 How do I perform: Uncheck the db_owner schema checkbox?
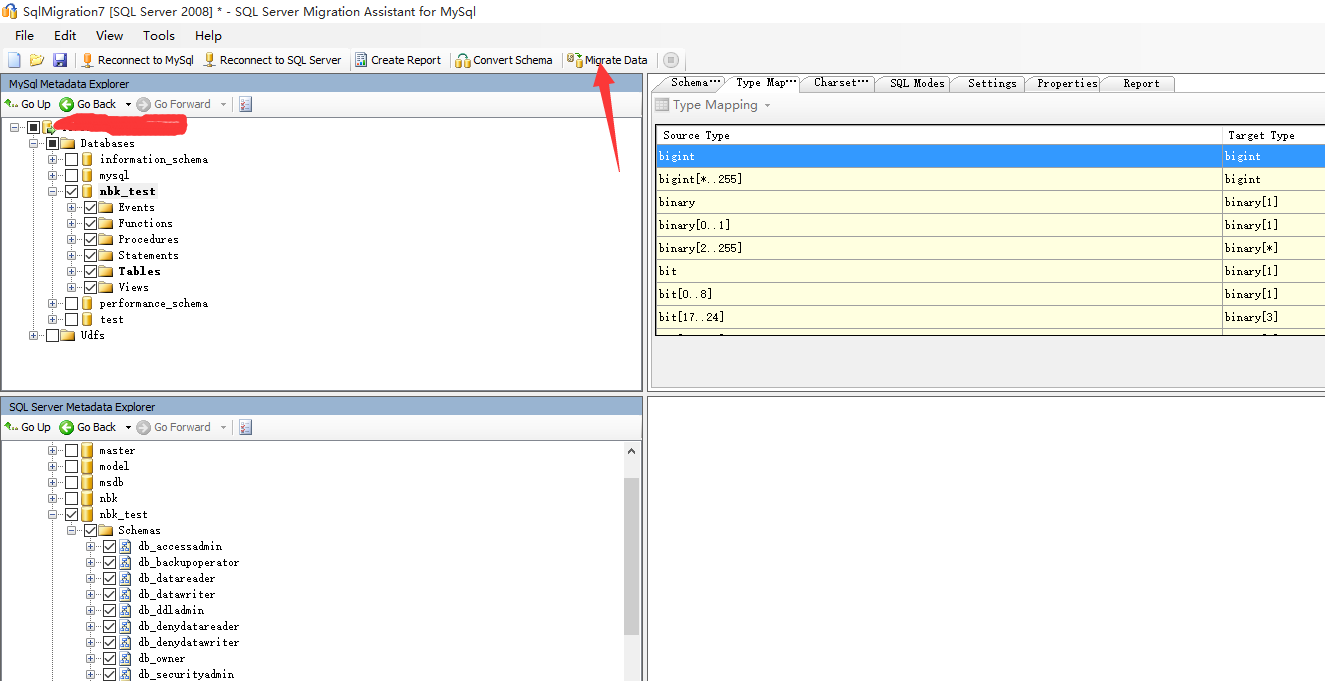pyautogui.click(x=108, y=658)
